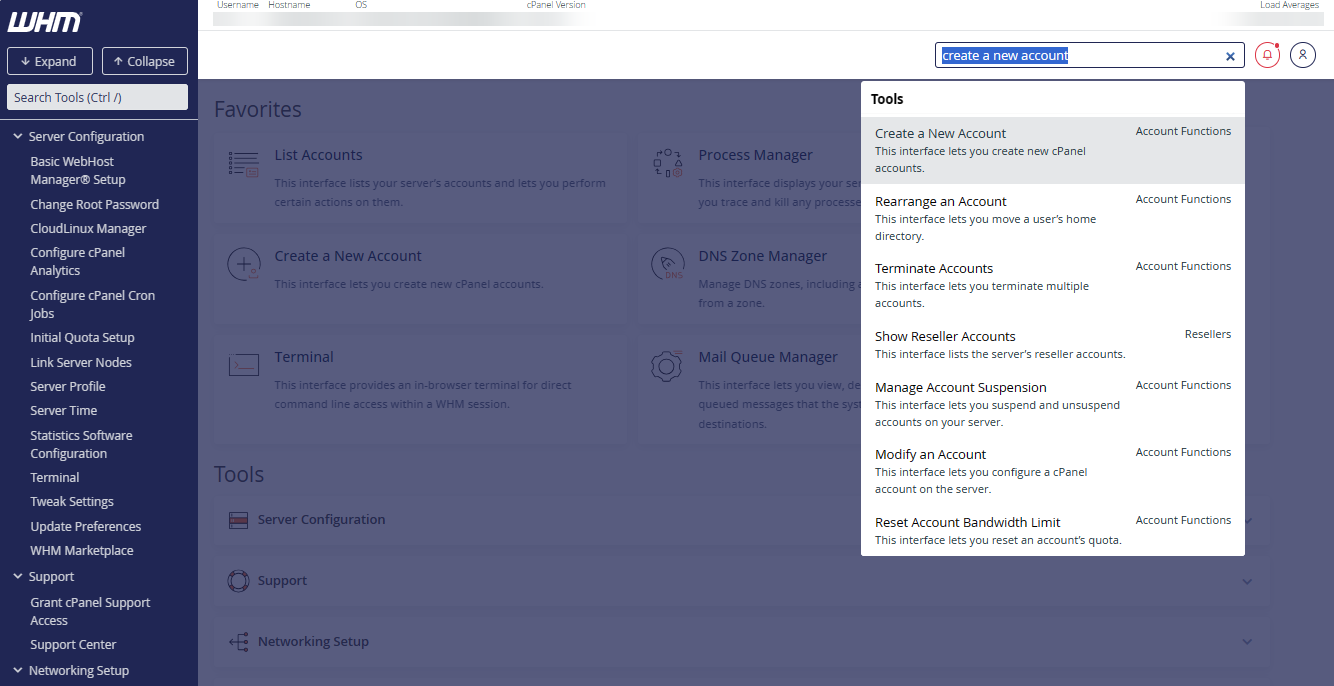Viewport: 1334px width, 686px height.
Task: Open Modify an Account result
Action: pyautogui.click(x=1053, y=471)
